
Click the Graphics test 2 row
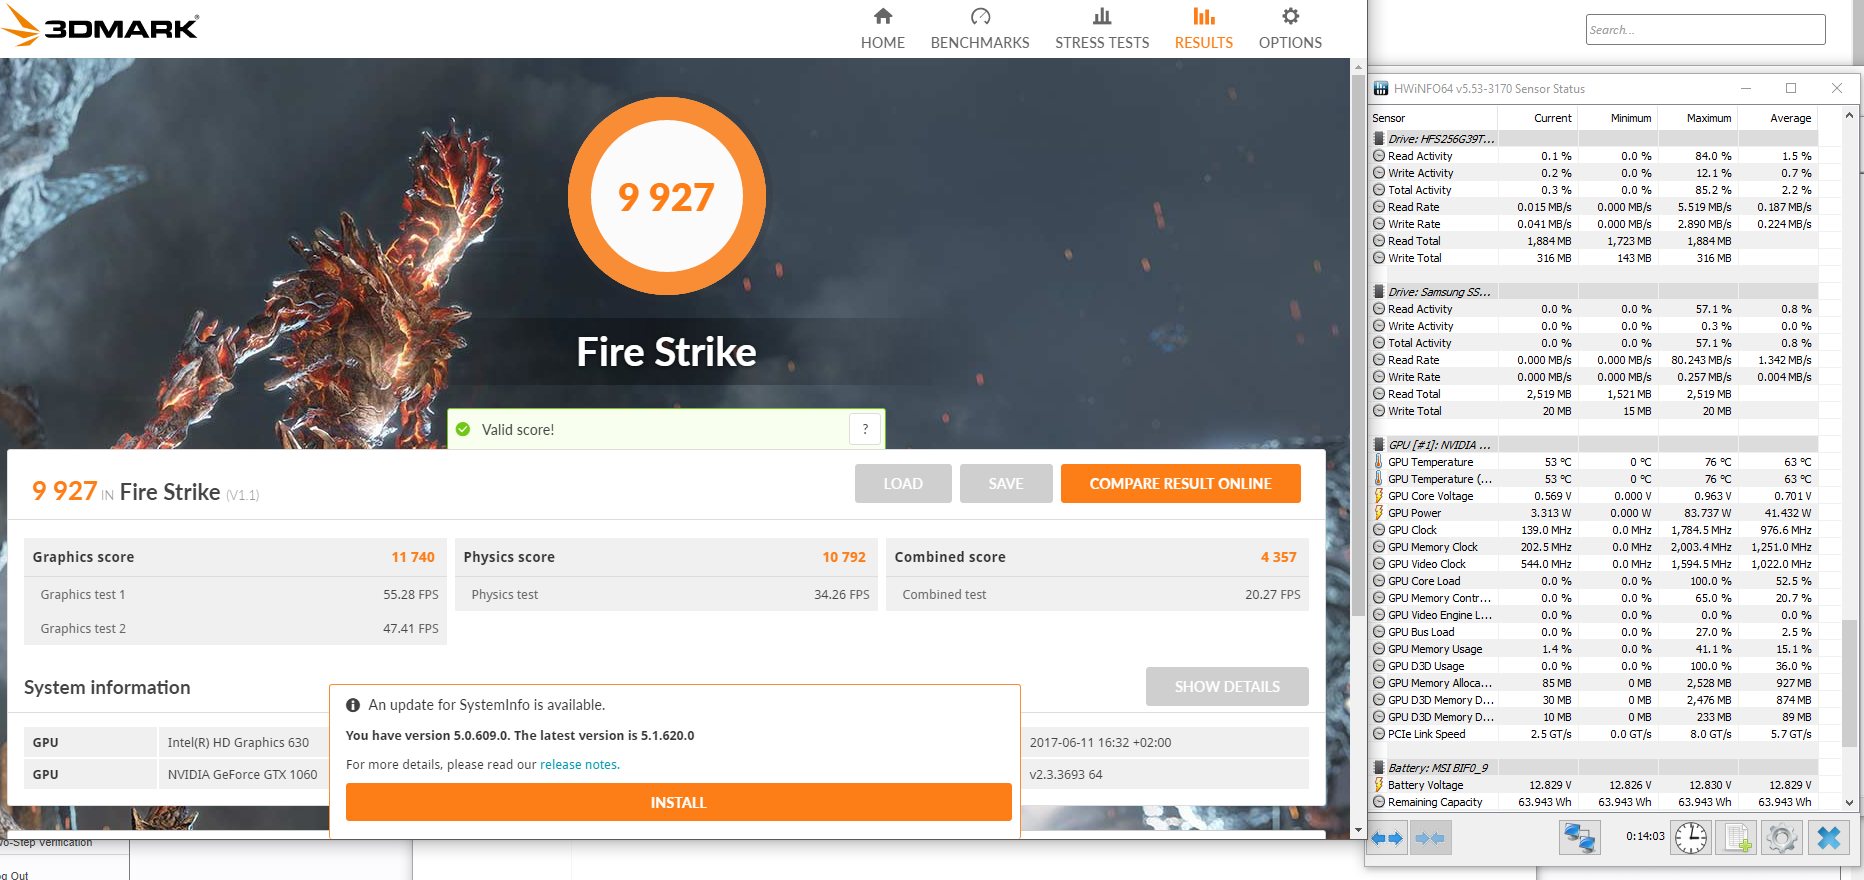235,628
